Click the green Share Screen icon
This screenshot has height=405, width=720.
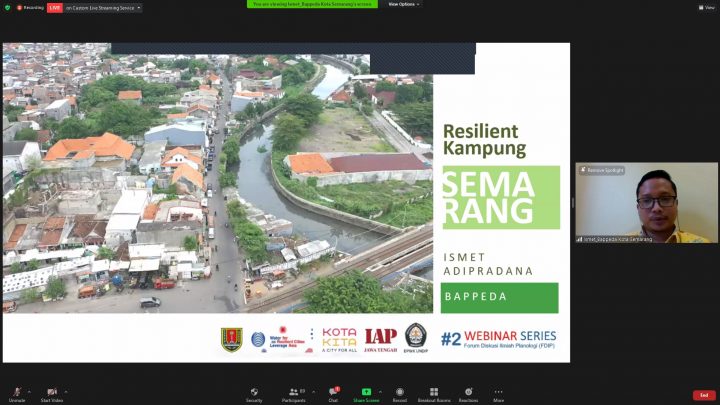click(x=366, y=391)
